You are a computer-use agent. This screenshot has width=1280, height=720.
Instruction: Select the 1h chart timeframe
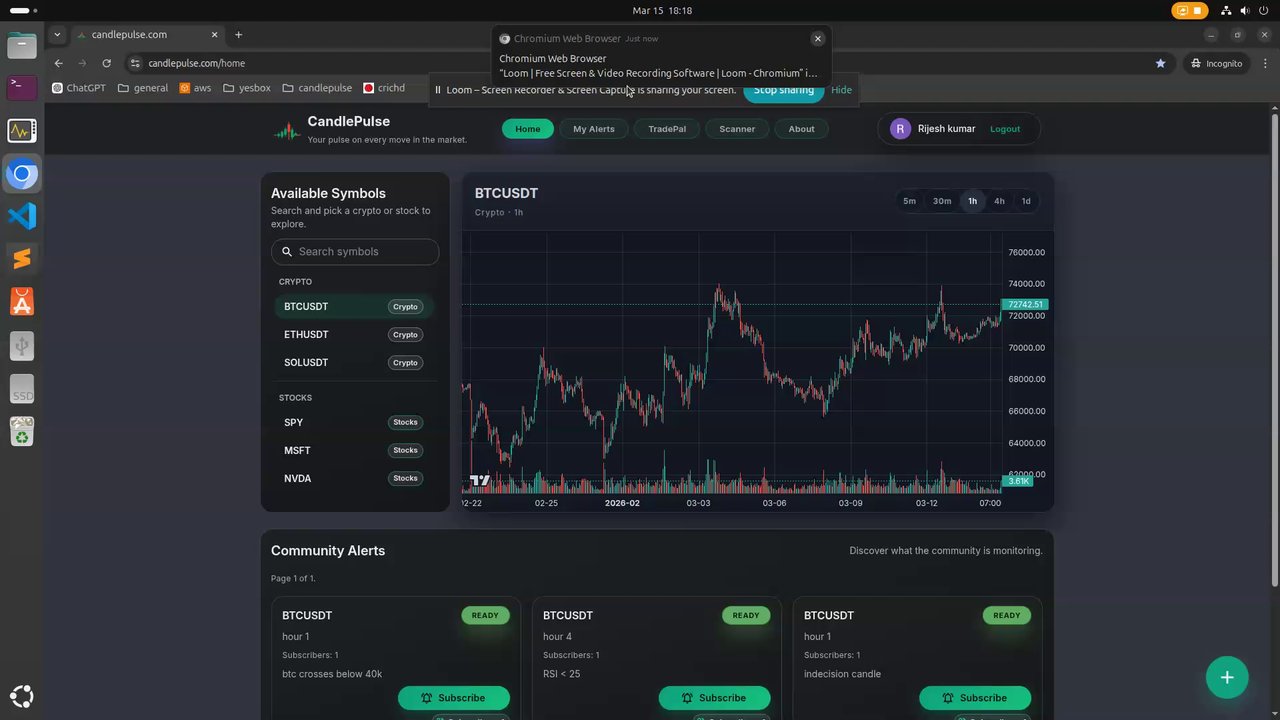972,201
